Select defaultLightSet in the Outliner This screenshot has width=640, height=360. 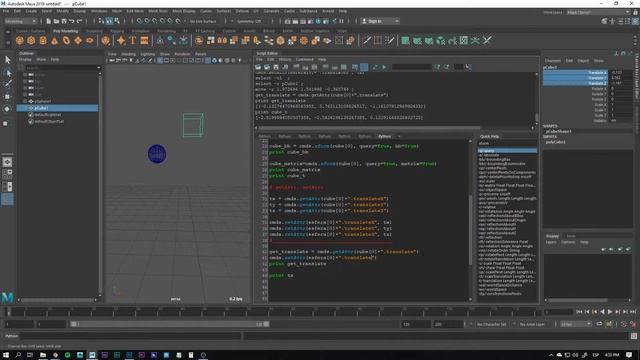click(x=48, y=115)
